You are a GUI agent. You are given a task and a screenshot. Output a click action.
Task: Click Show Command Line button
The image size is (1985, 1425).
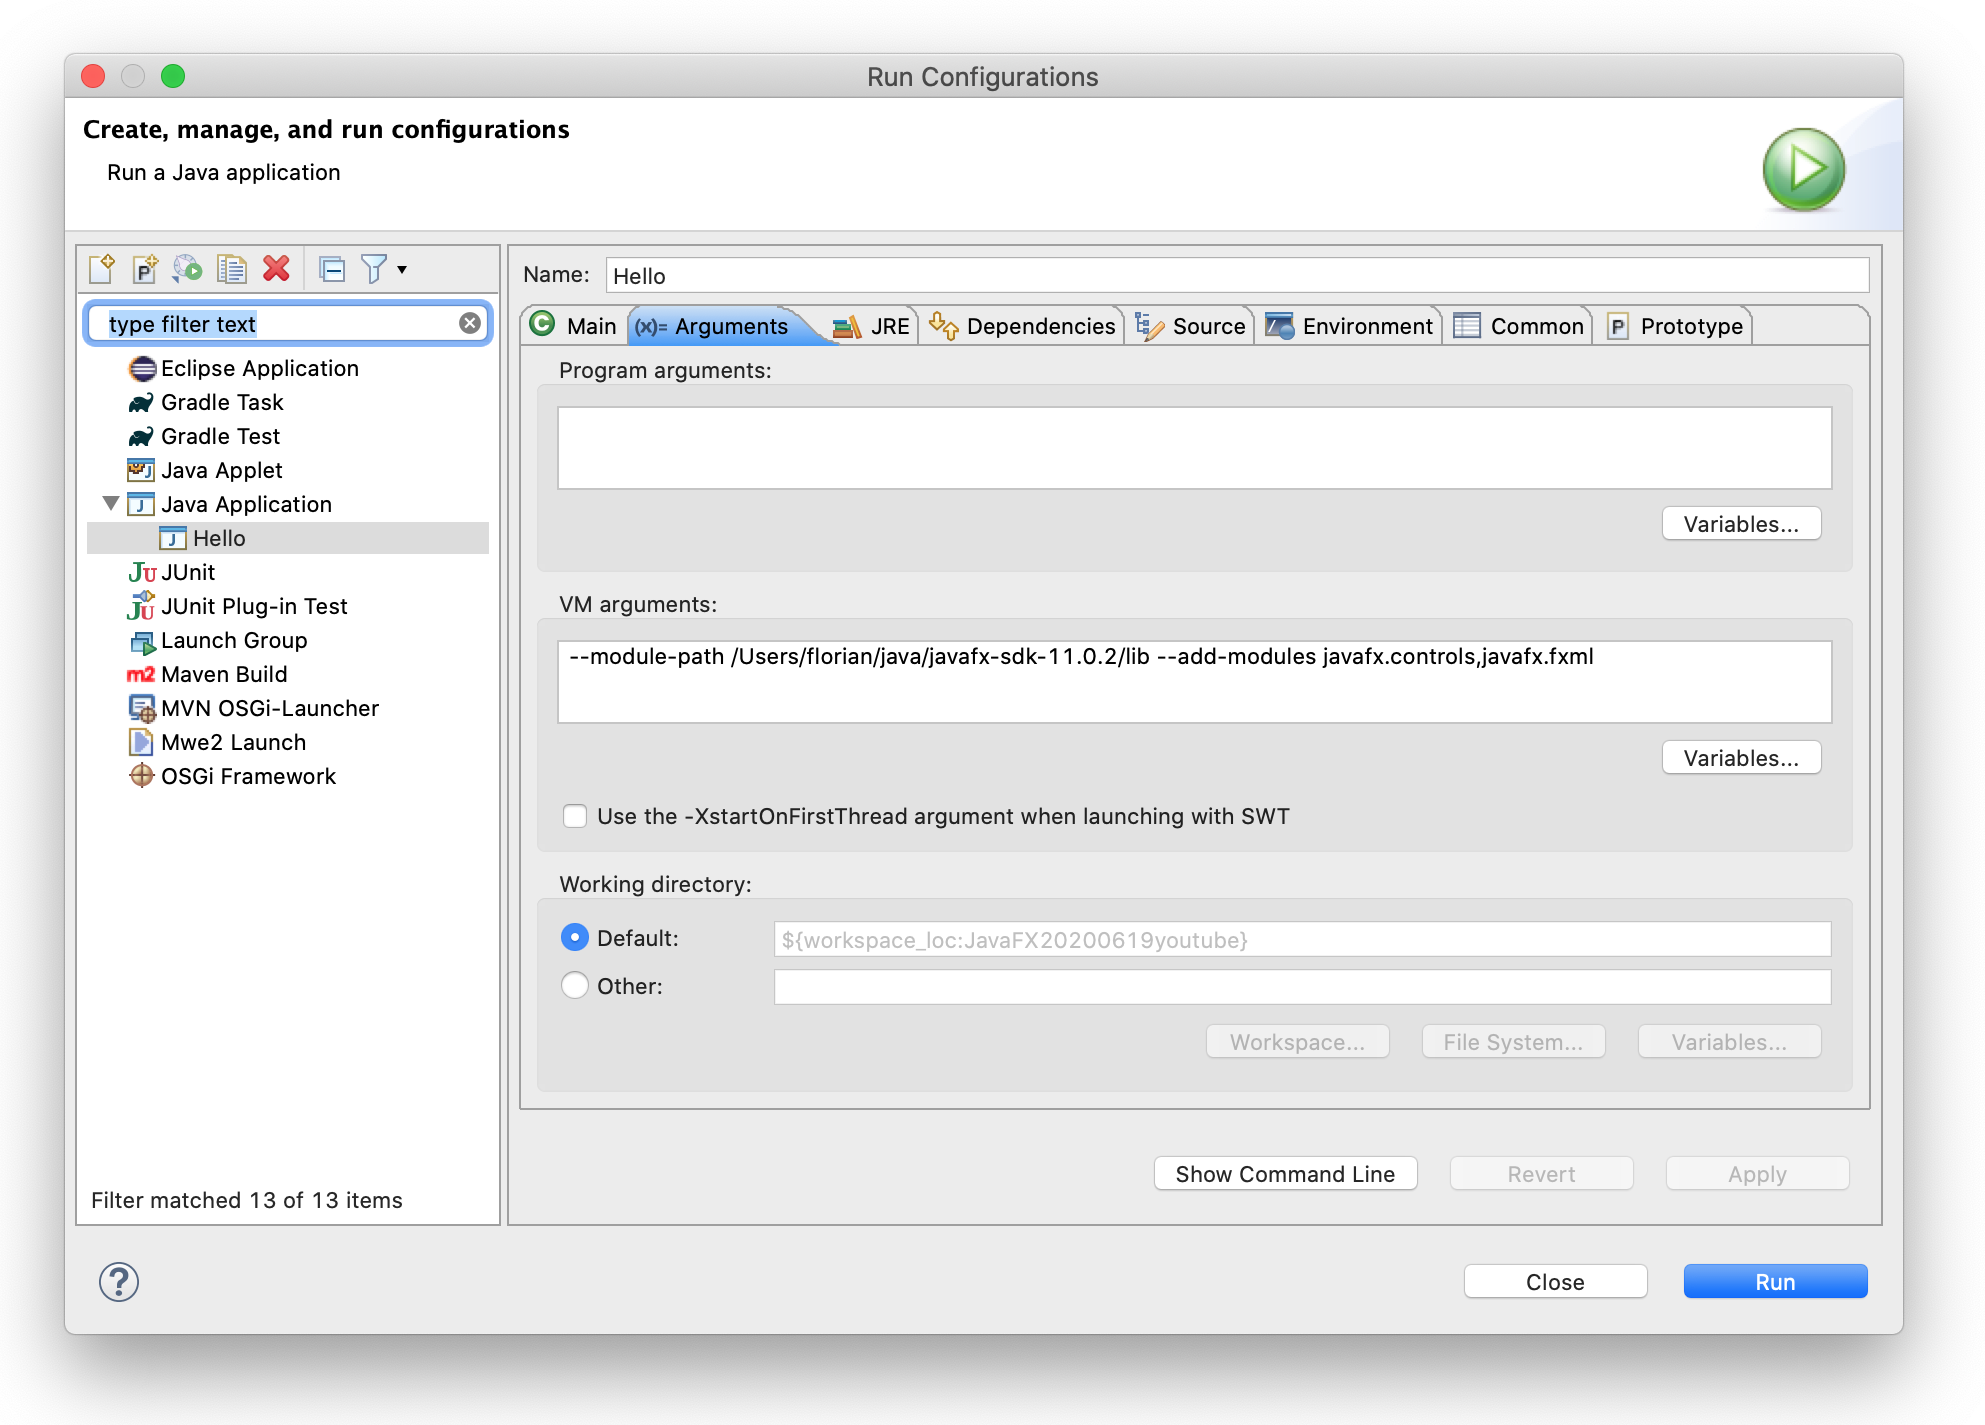(x=1285, y=1174)
